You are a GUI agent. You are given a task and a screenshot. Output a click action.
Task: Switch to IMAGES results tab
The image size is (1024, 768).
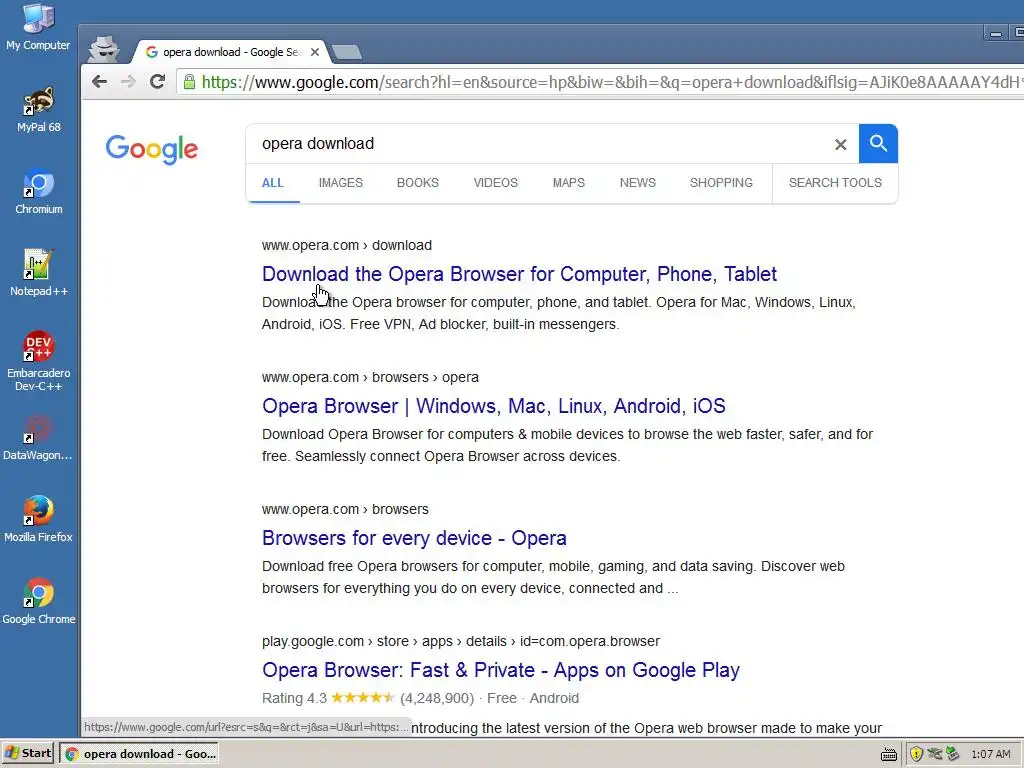click(x=341, y=183)
